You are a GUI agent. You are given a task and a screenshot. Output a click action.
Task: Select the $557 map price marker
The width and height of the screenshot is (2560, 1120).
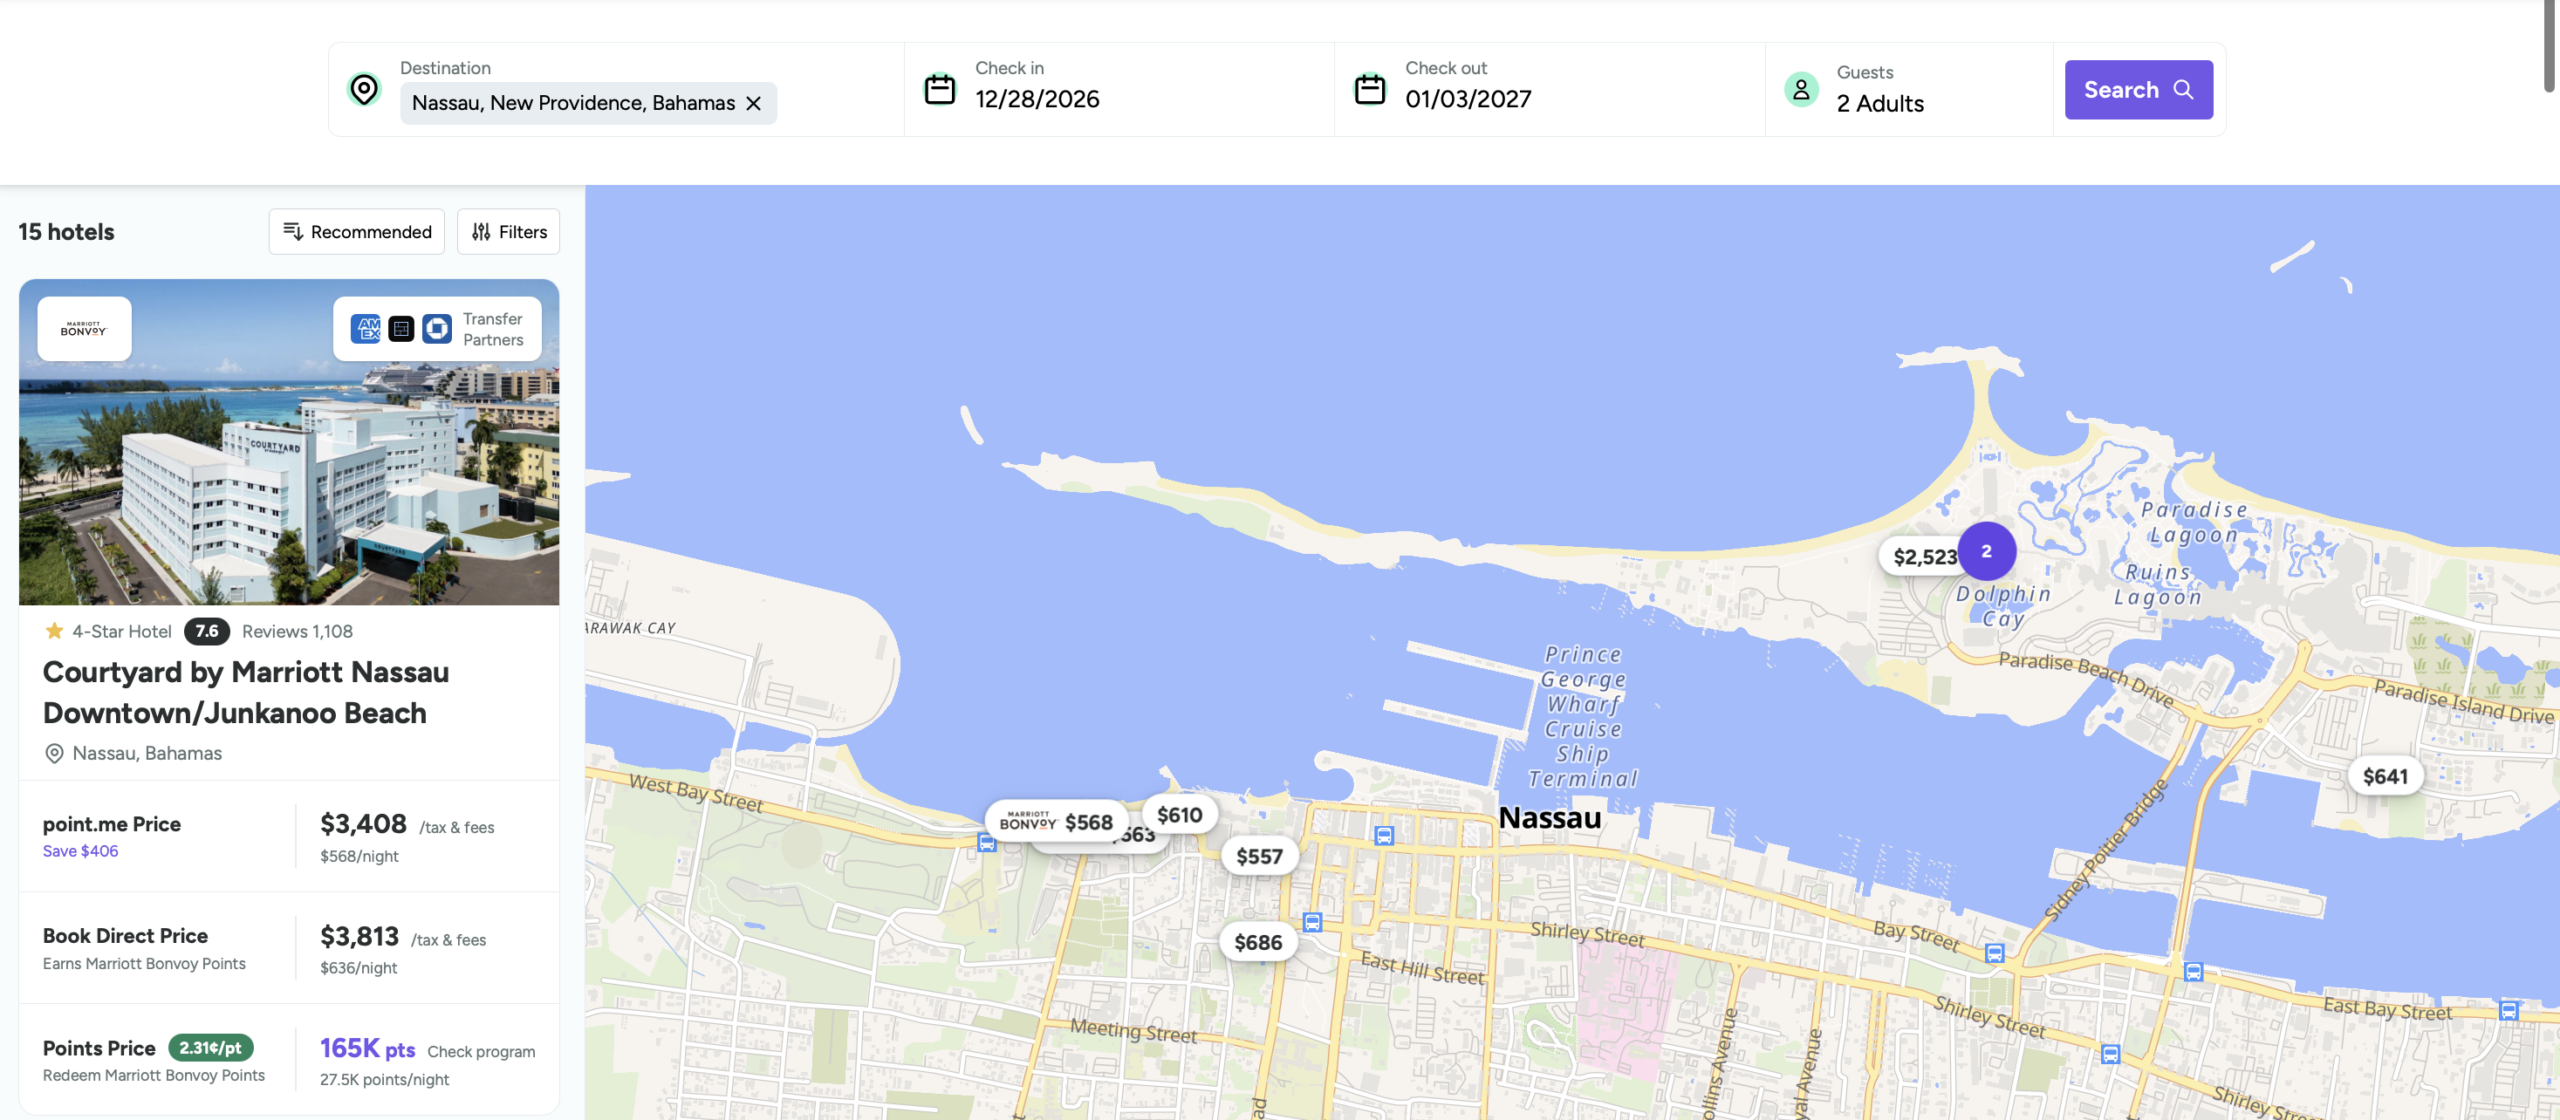[x=1259, y=856]
